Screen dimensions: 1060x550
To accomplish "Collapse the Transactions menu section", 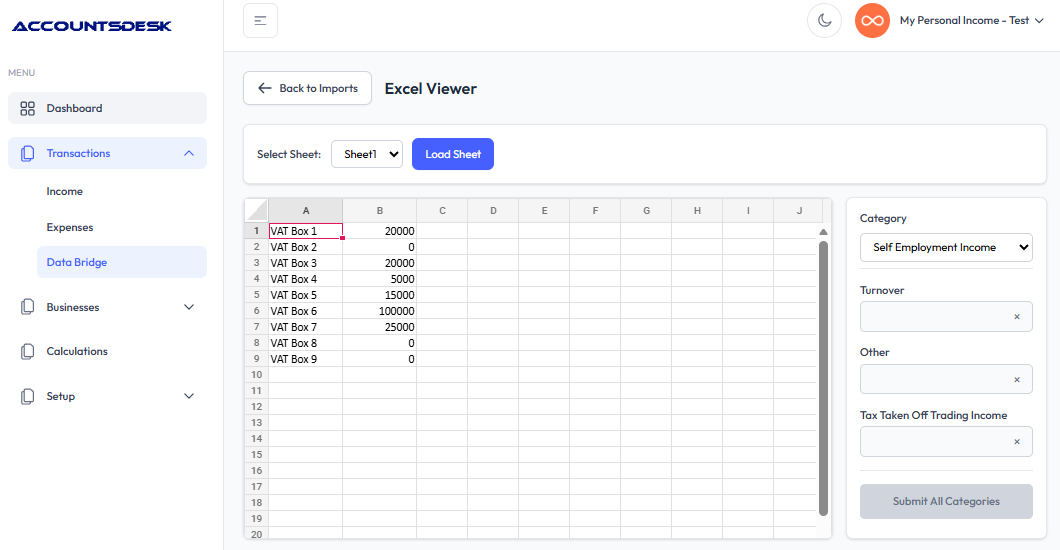I will tap(107, 153).
